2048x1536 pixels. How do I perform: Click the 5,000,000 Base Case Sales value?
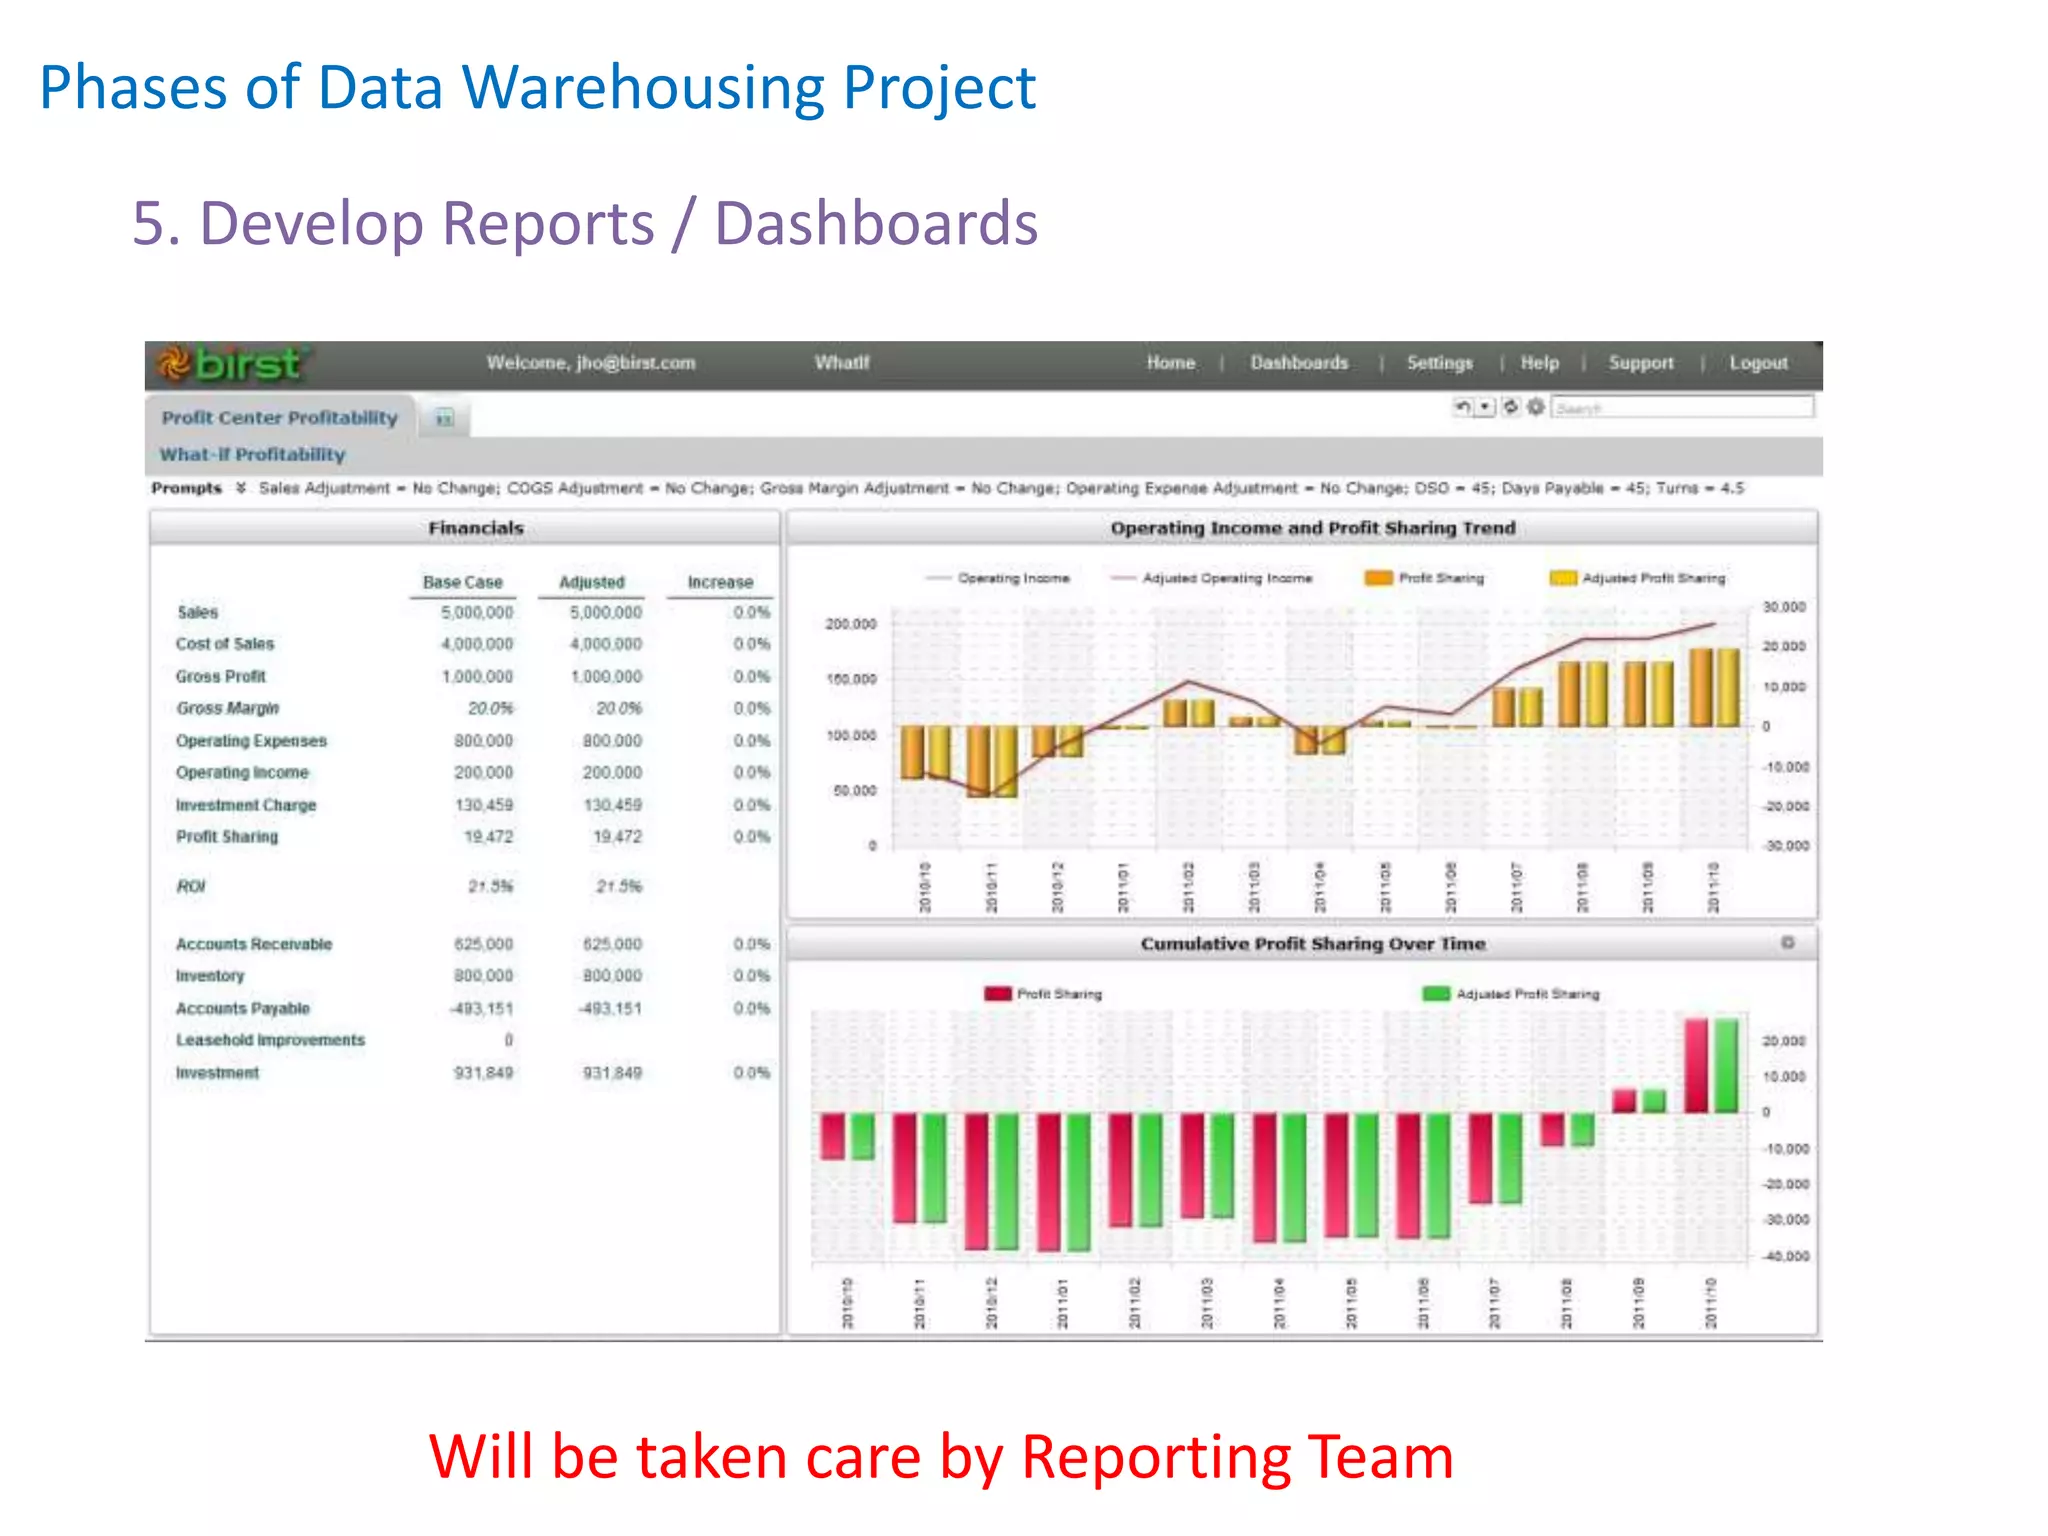pos(477,612)
